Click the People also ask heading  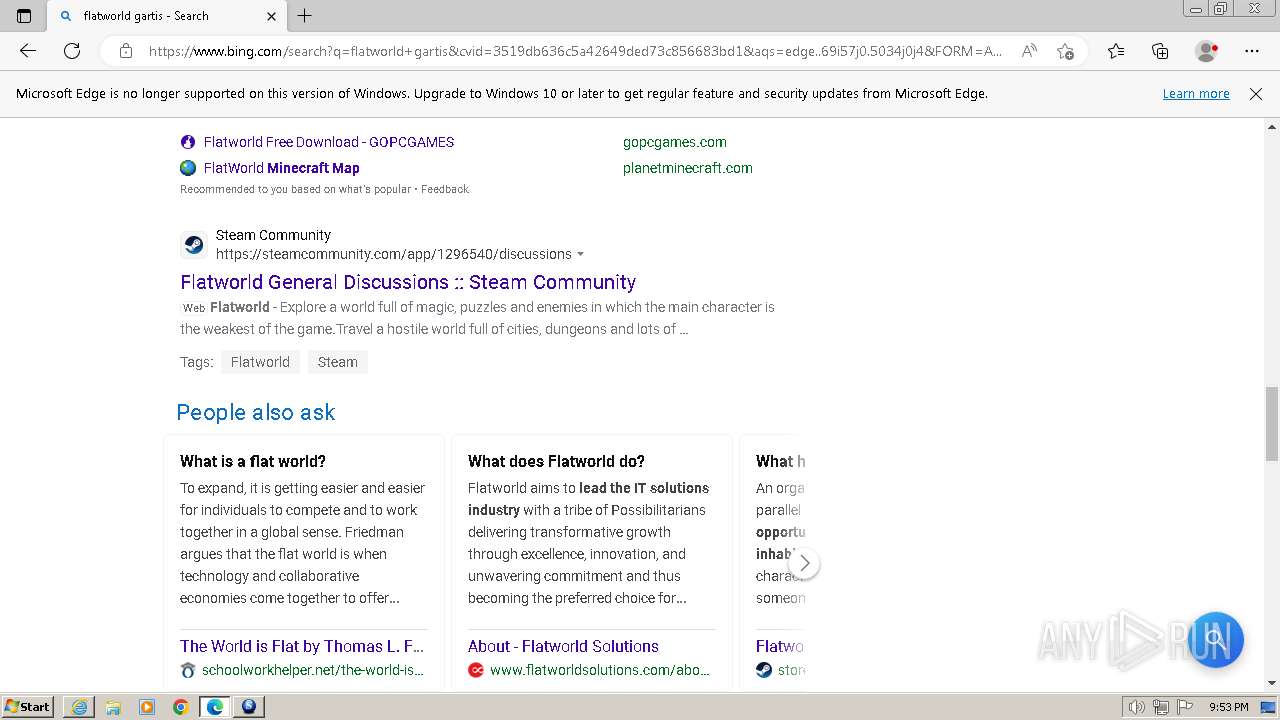coord(256,412)
